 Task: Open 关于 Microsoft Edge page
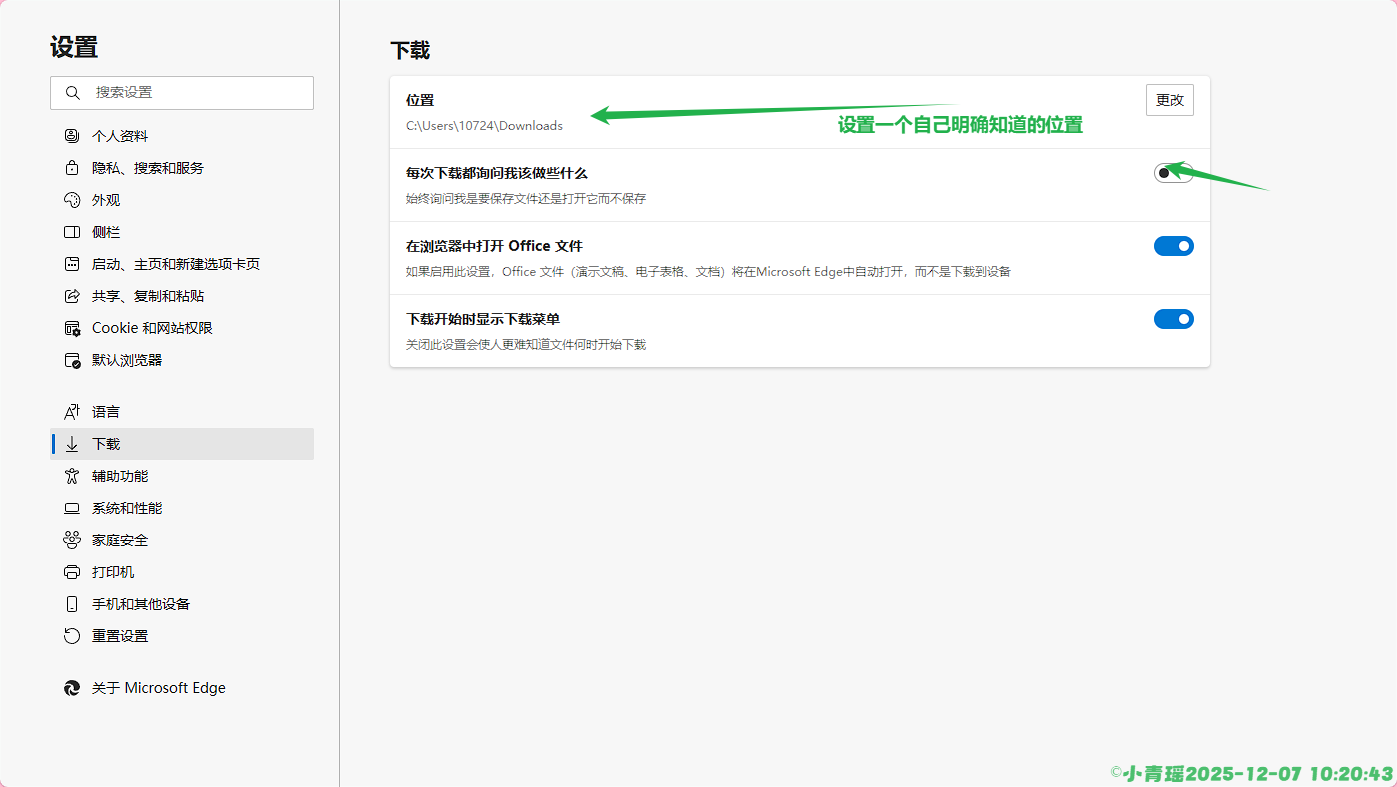coord(182,688)
